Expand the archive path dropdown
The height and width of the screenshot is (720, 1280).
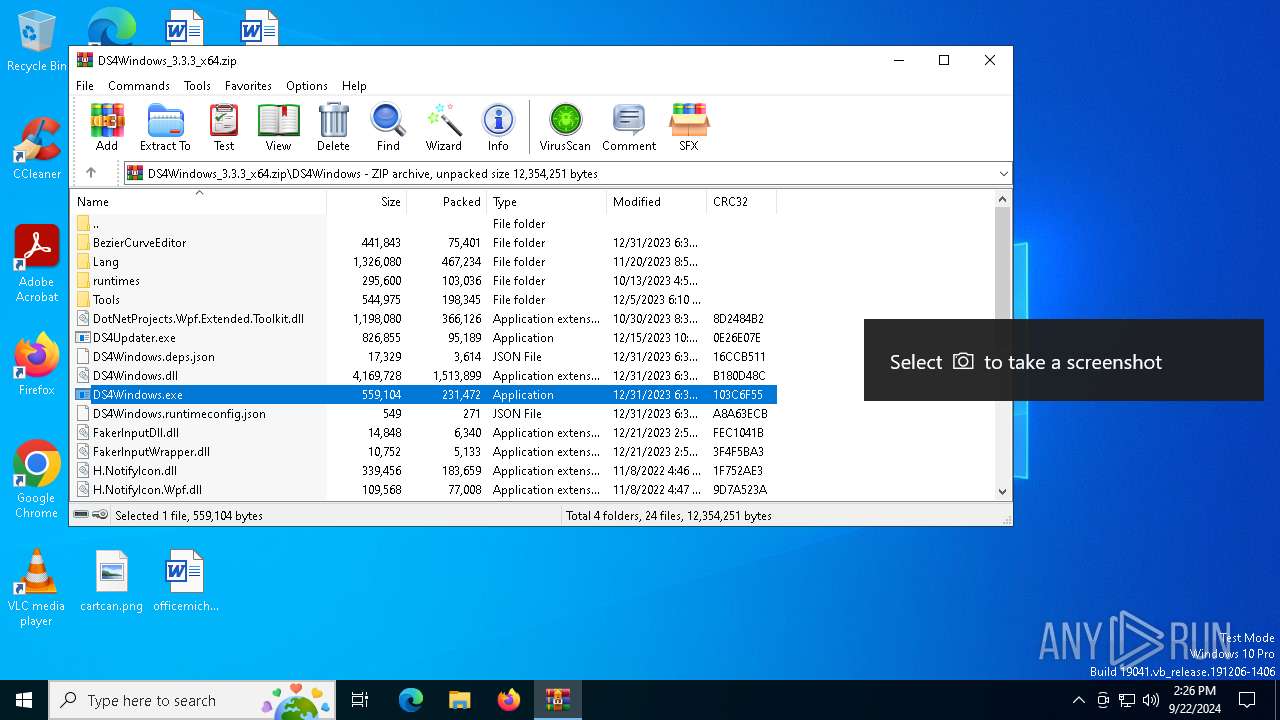1003,174
